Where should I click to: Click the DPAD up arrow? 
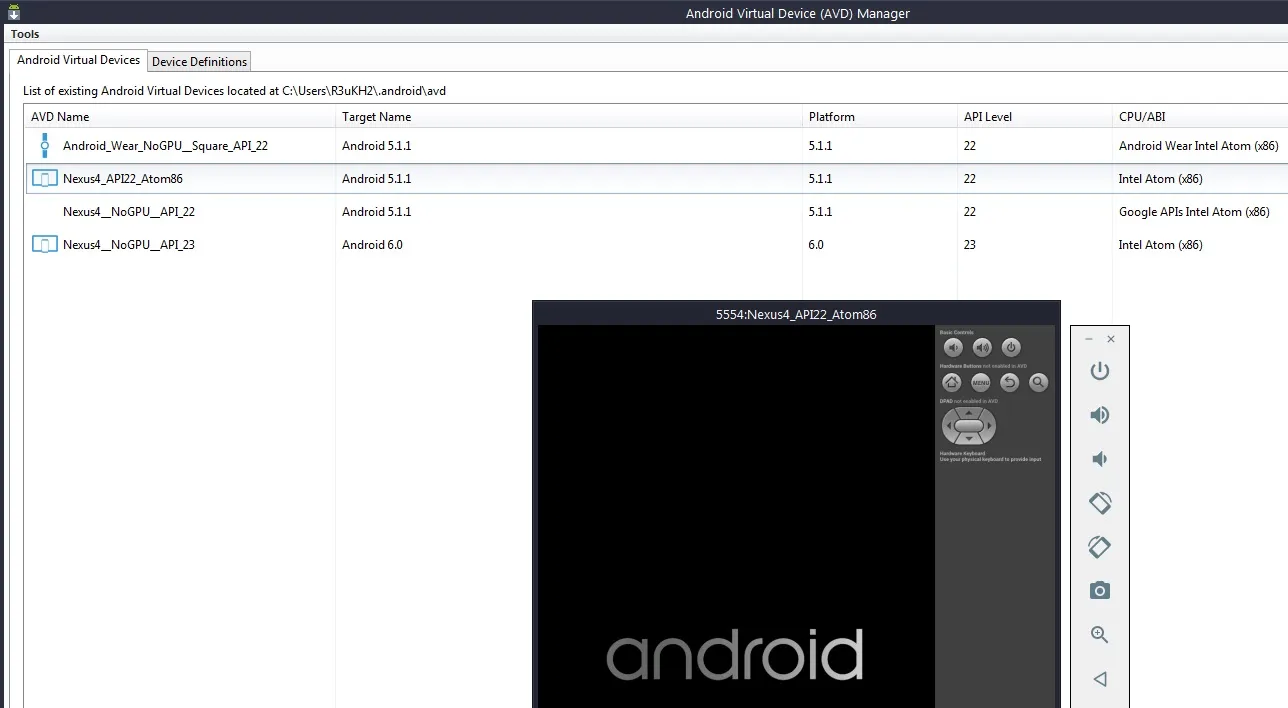(969, 412)
